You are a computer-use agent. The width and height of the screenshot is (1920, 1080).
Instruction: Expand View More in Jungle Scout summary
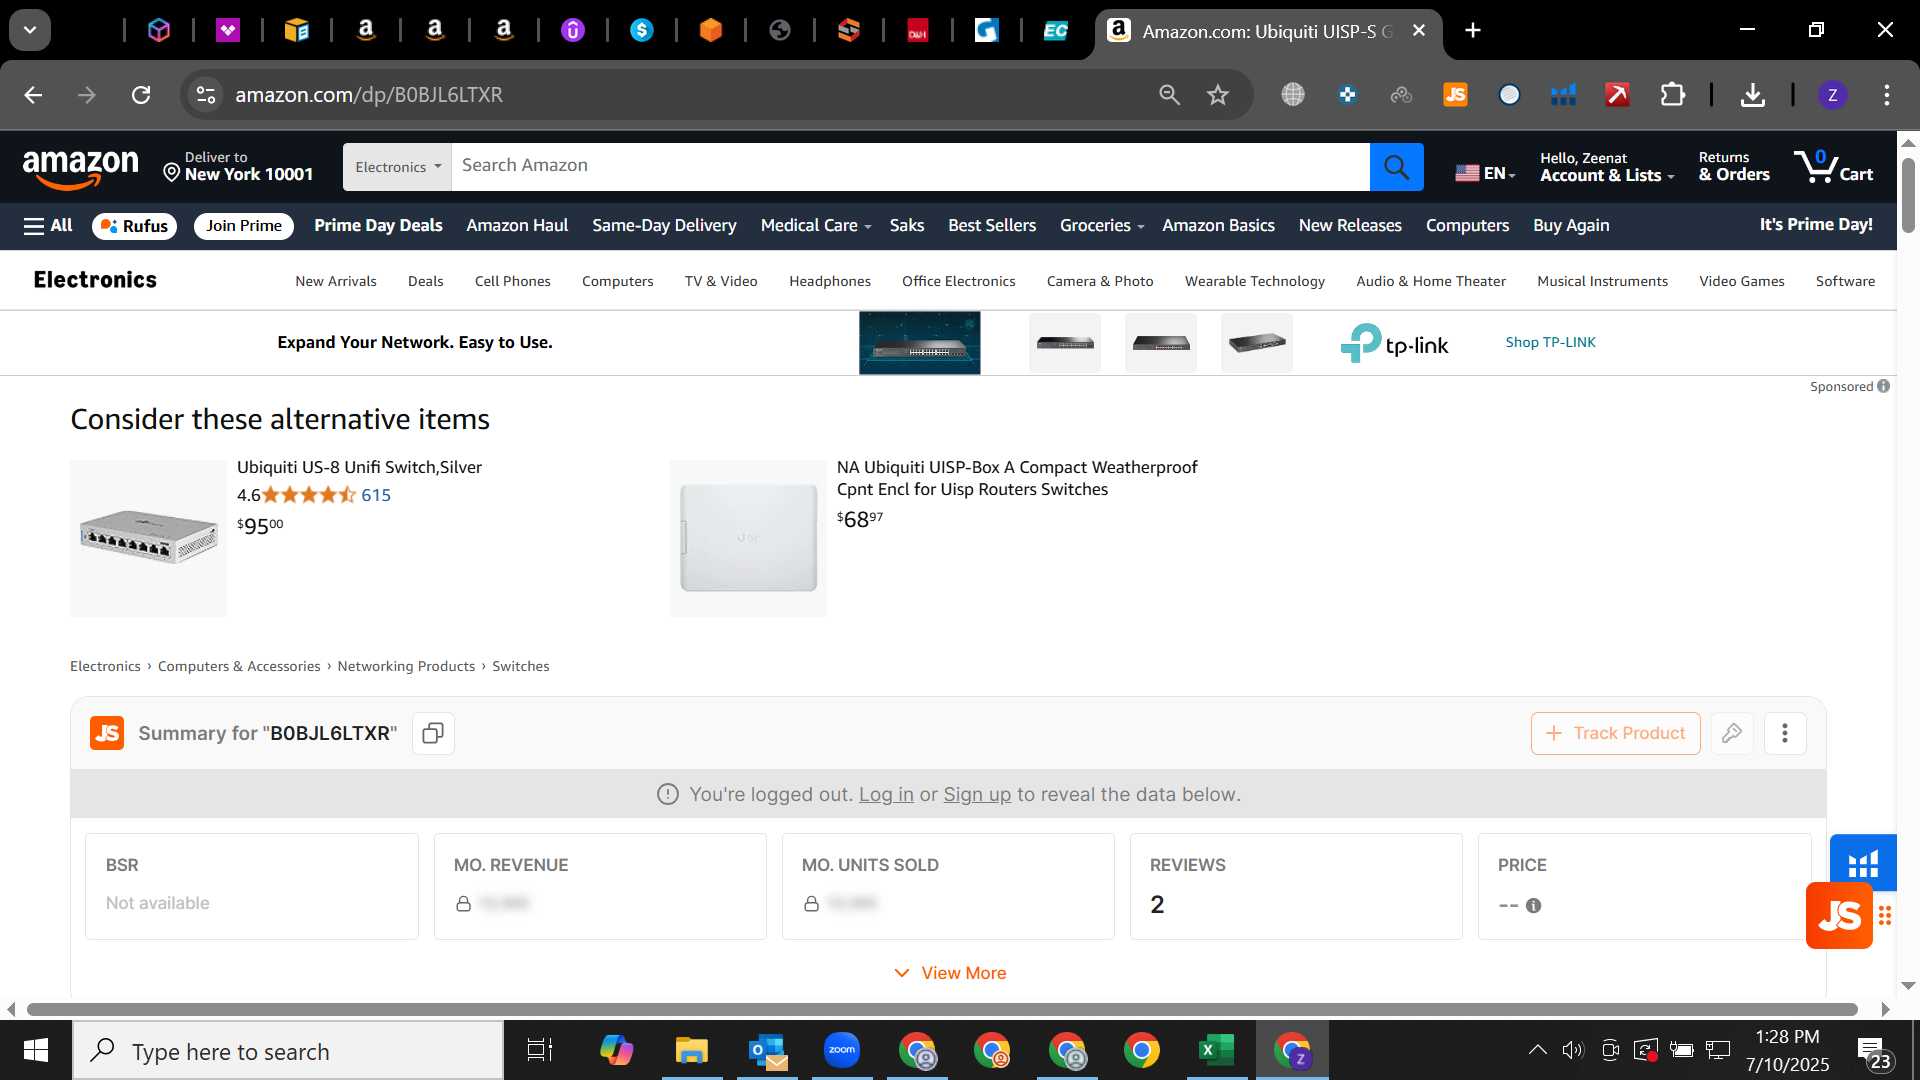[950, 973]
